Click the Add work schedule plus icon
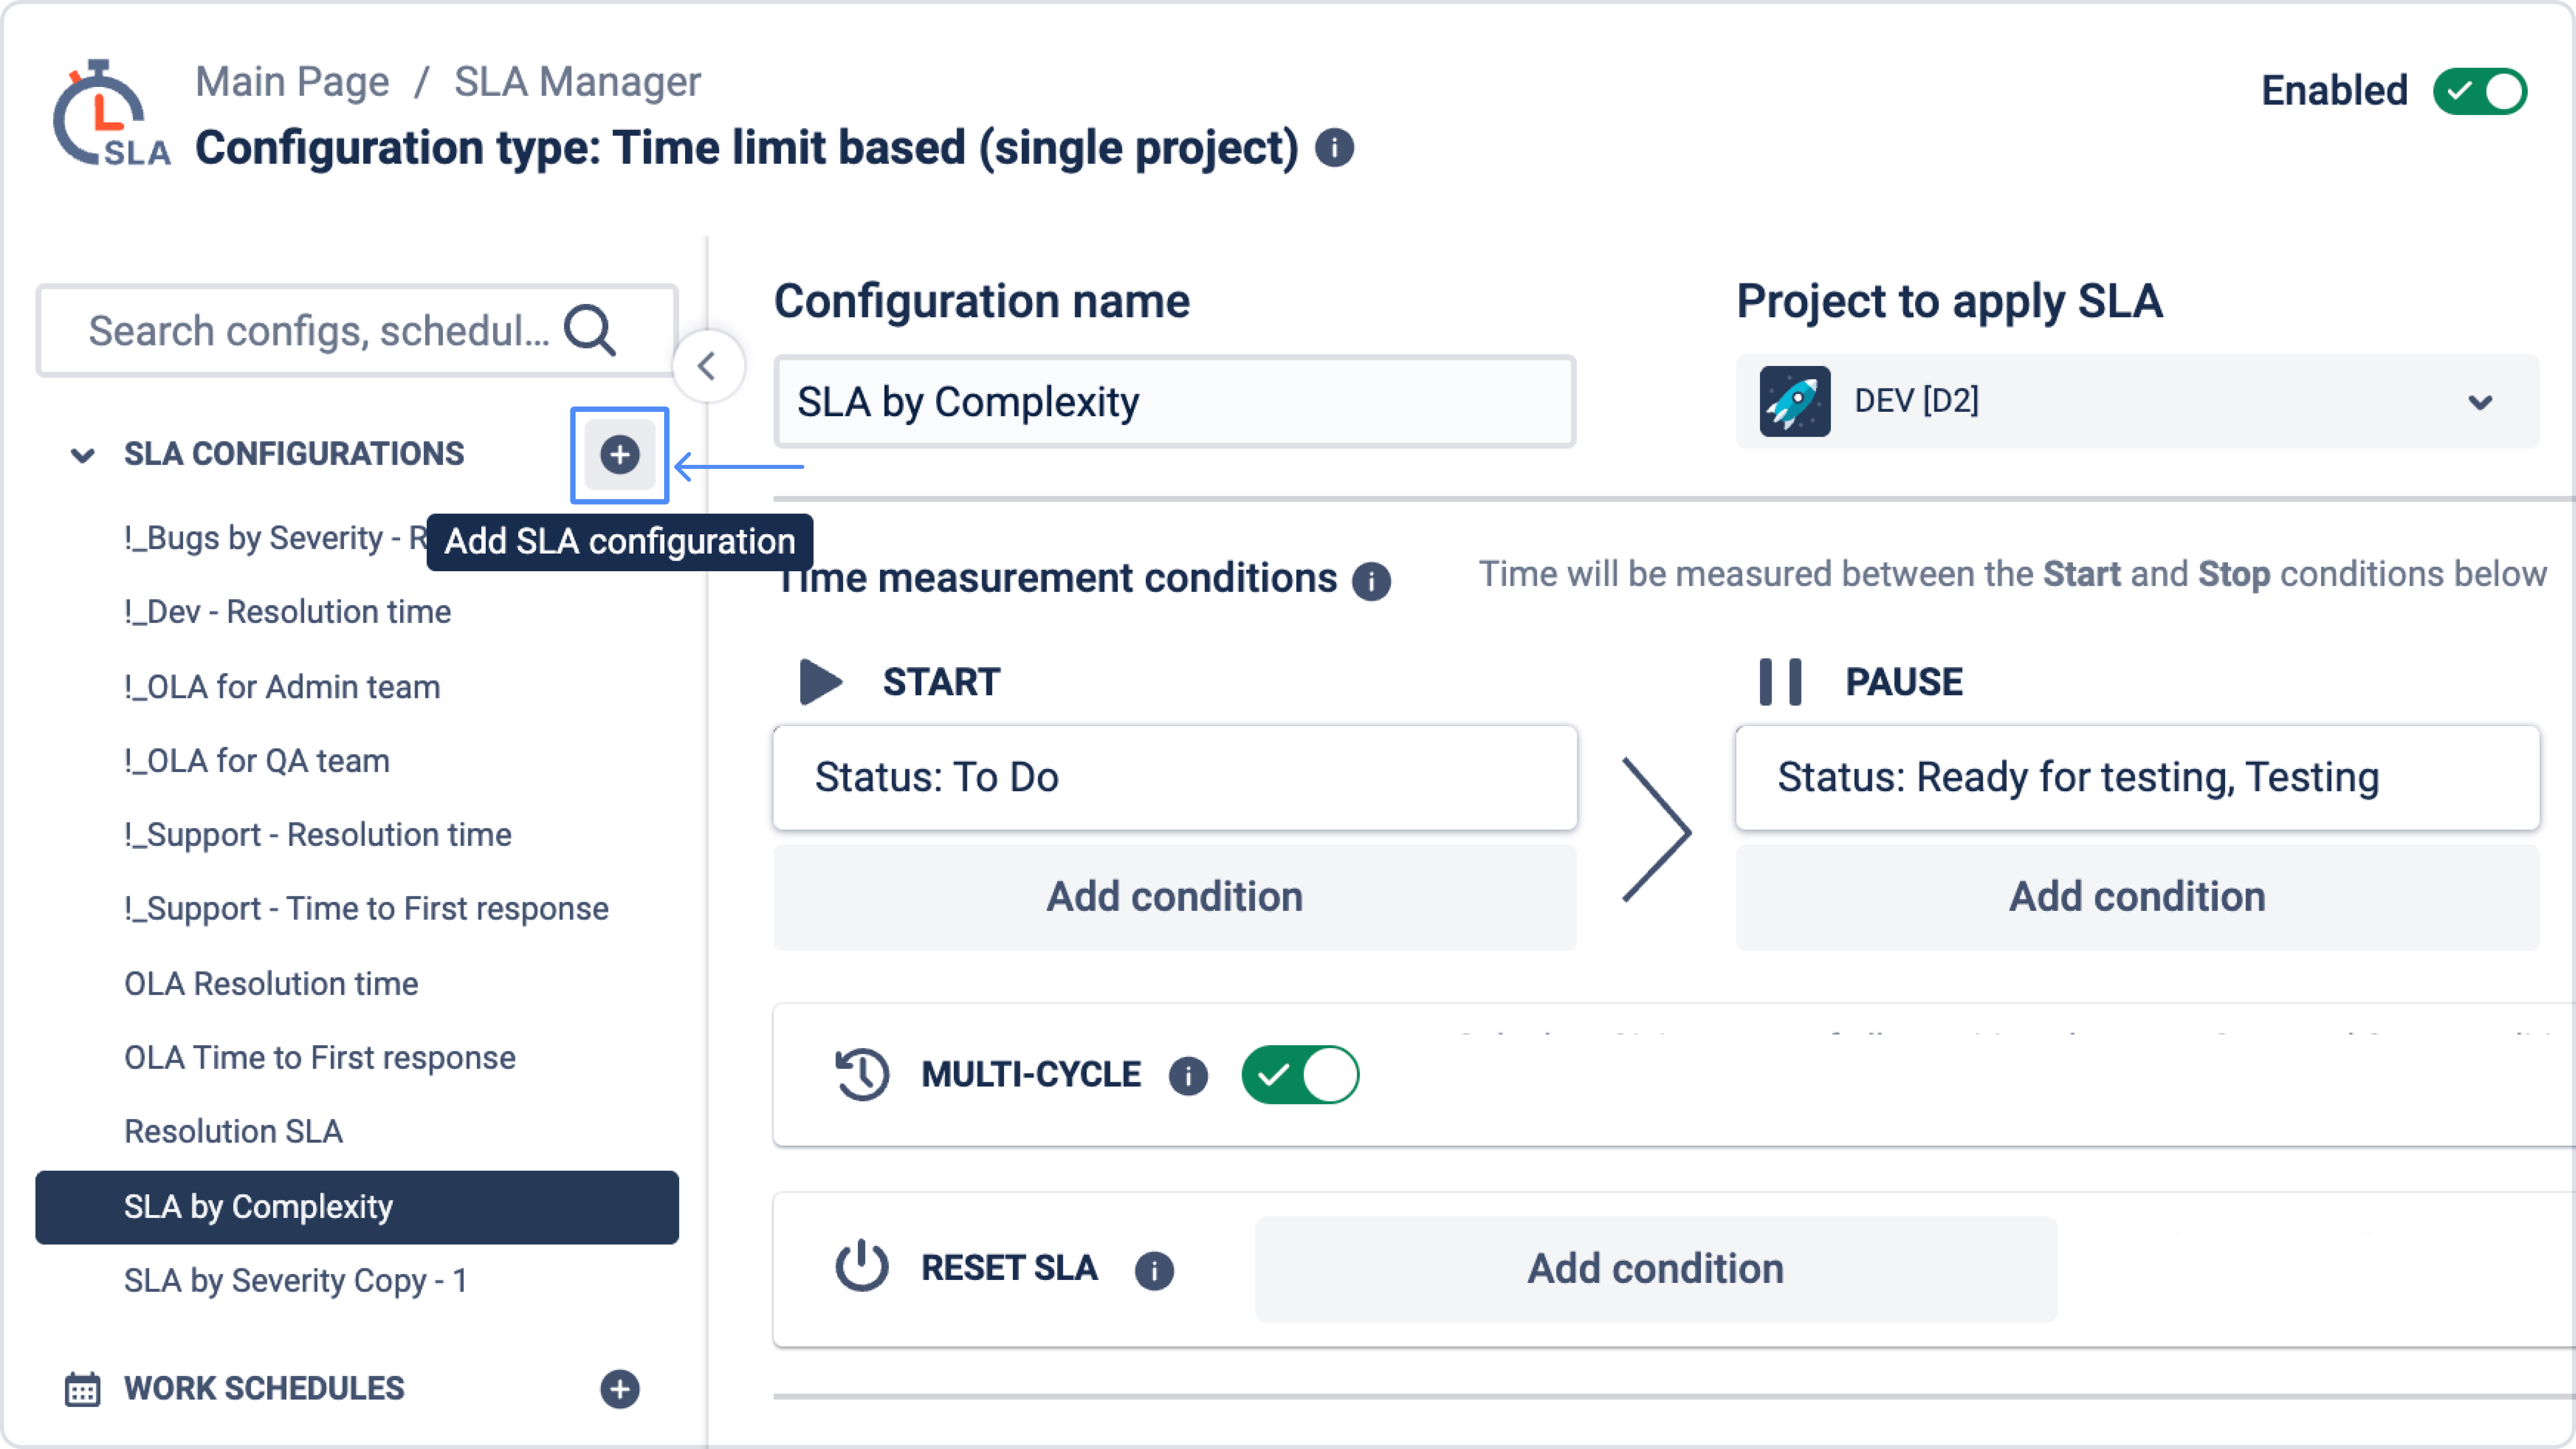Viewport: 2576px width, 1449px height. pyautogui.click(x=619, y=1389)
